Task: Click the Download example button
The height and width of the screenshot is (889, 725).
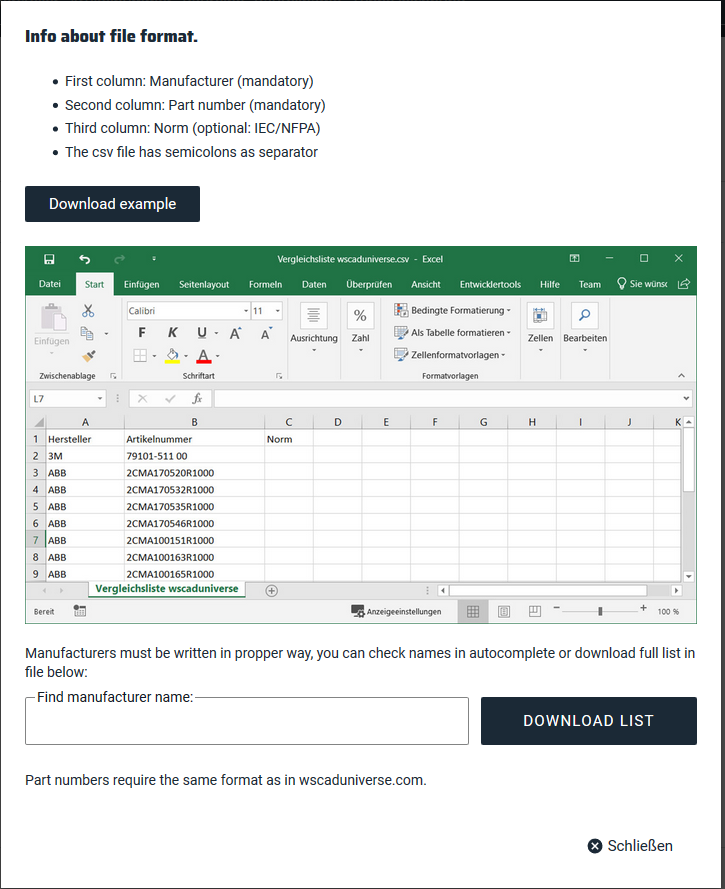Action: pos(112,204)
